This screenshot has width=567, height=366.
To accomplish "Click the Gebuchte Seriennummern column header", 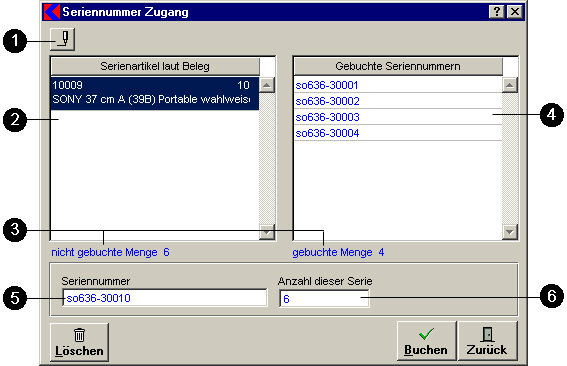I will [398, 67].
